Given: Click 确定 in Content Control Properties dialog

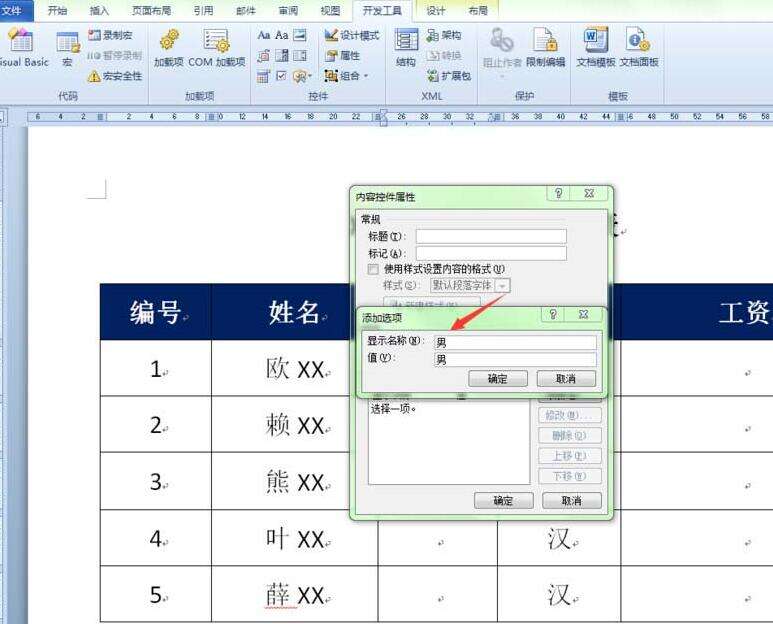Looking at the screenshot, I should click(503, 501).
